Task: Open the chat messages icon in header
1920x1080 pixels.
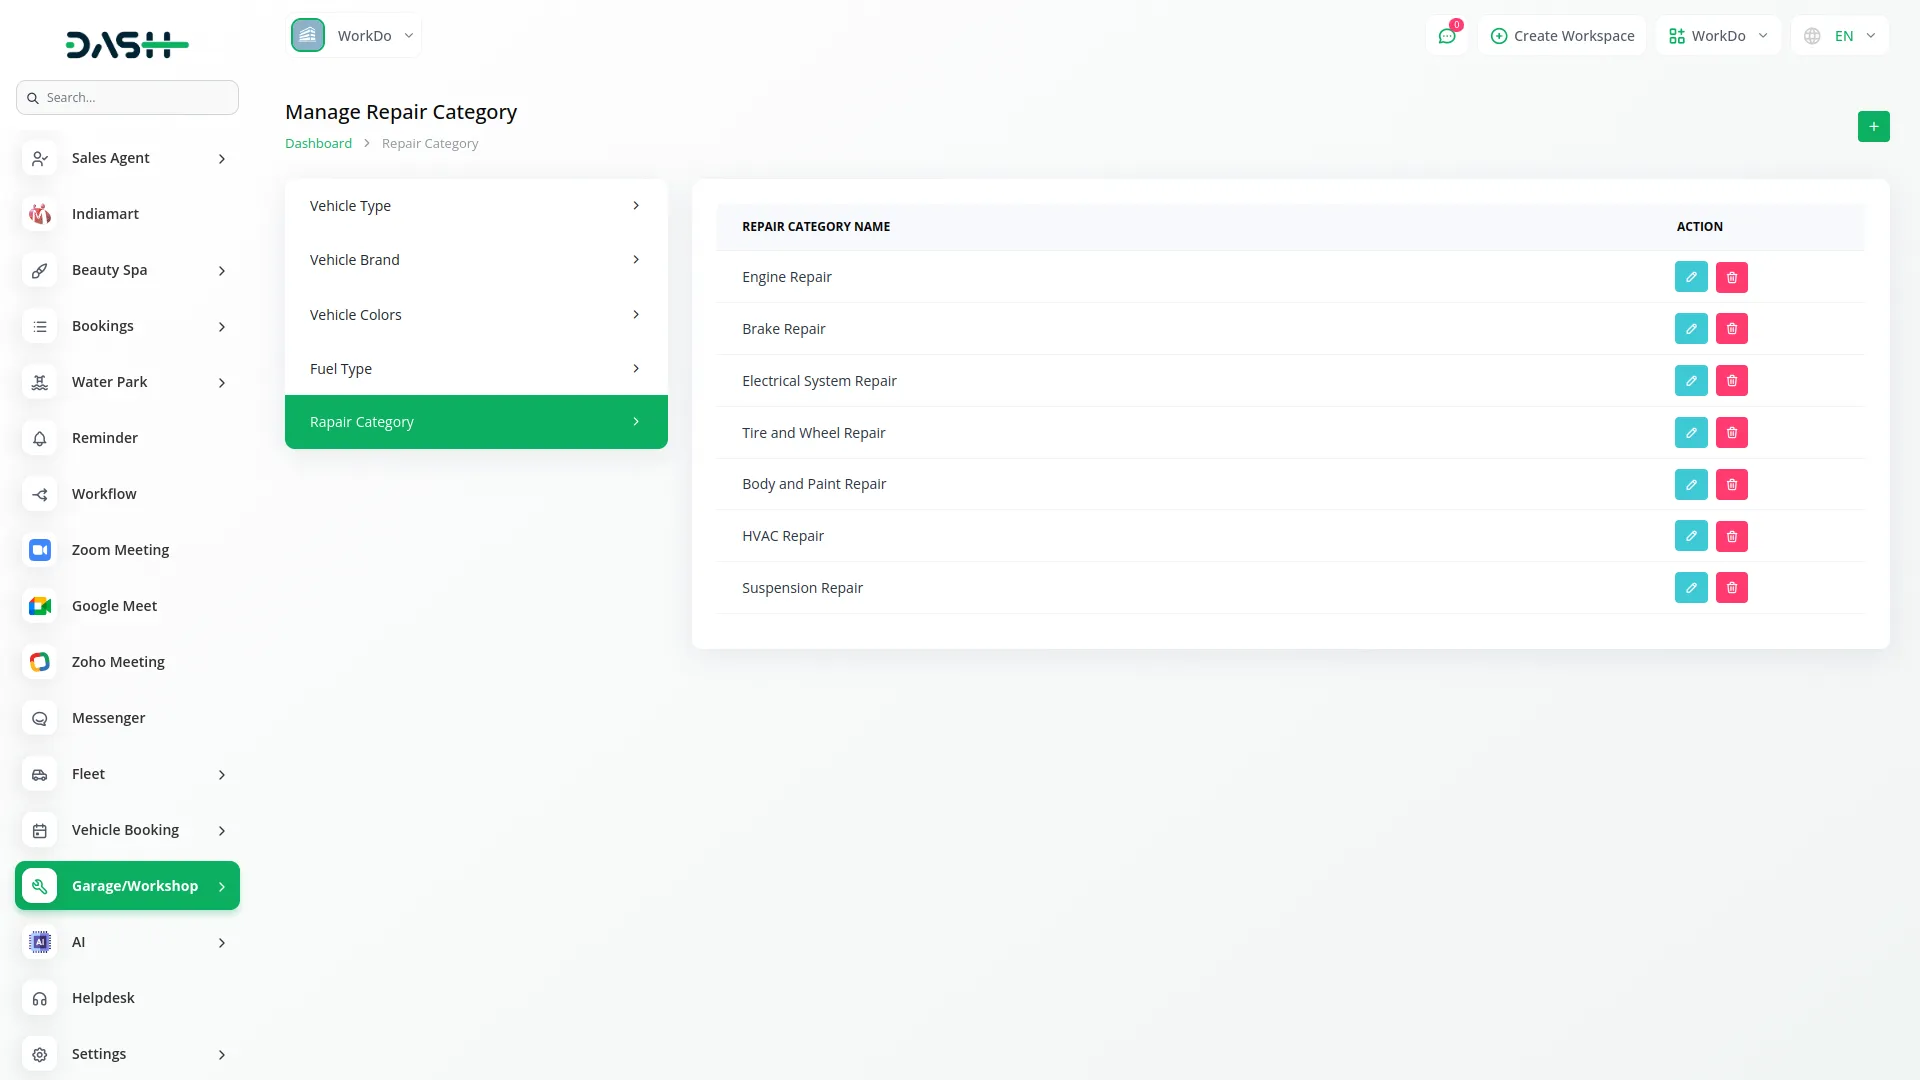Action: [x=1446, y=36]
